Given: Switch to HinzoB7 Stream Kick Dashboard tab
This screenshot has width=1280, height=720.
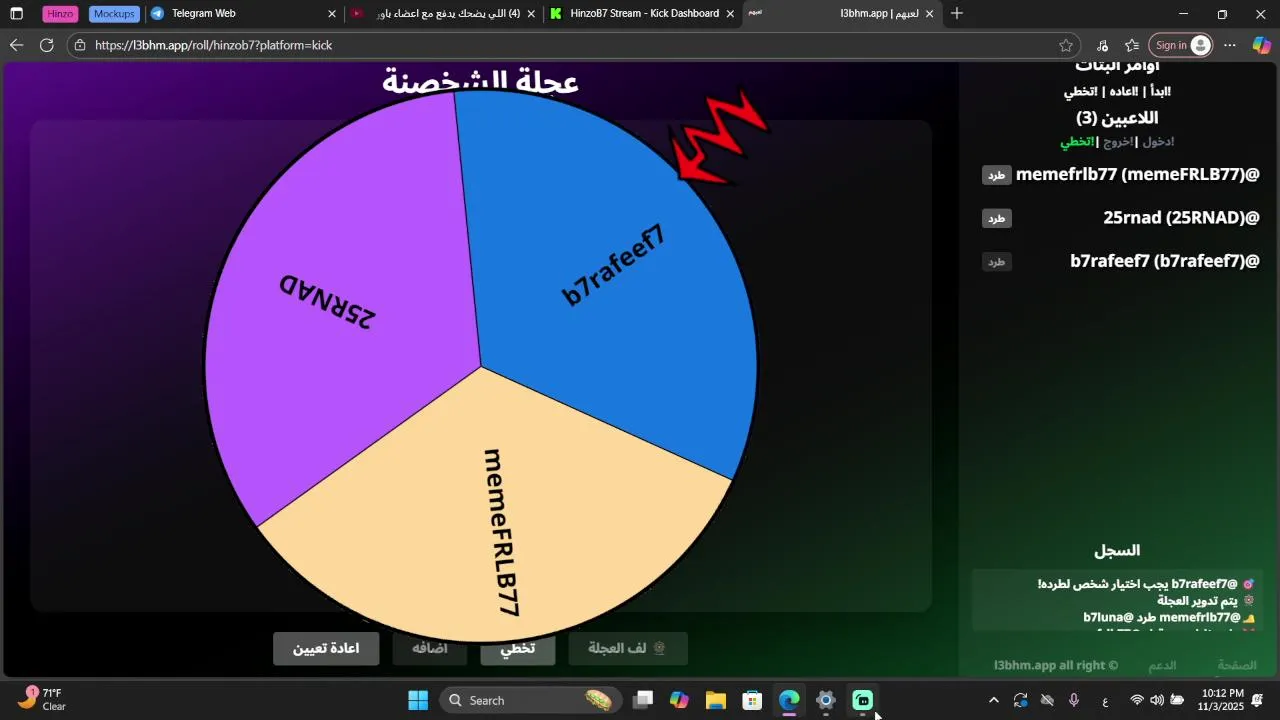Looking at the screenshot, I should [643, 14].
